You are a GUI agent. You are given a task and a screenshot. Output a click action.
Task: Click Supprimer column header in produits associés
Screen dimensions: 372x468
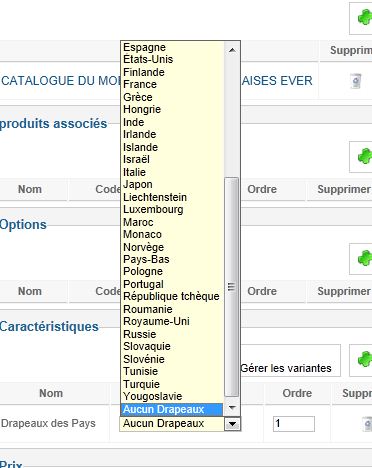[x=344, y=189]
